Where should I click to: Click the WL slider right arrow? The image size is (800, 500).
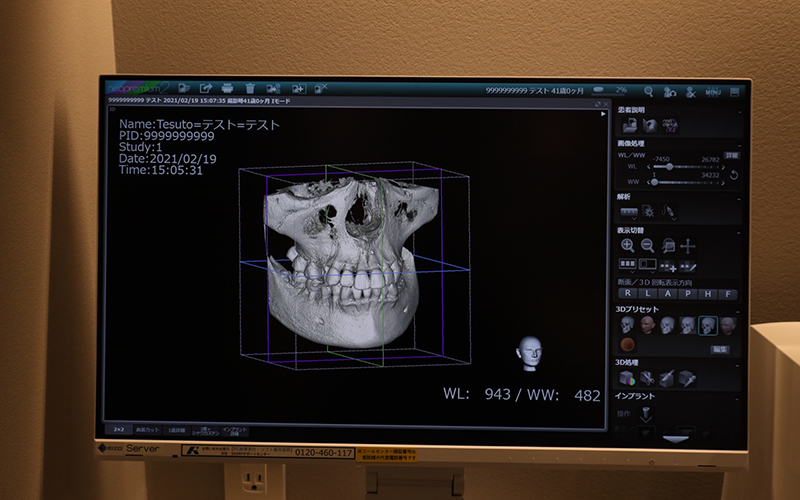(x=723, y=167)
